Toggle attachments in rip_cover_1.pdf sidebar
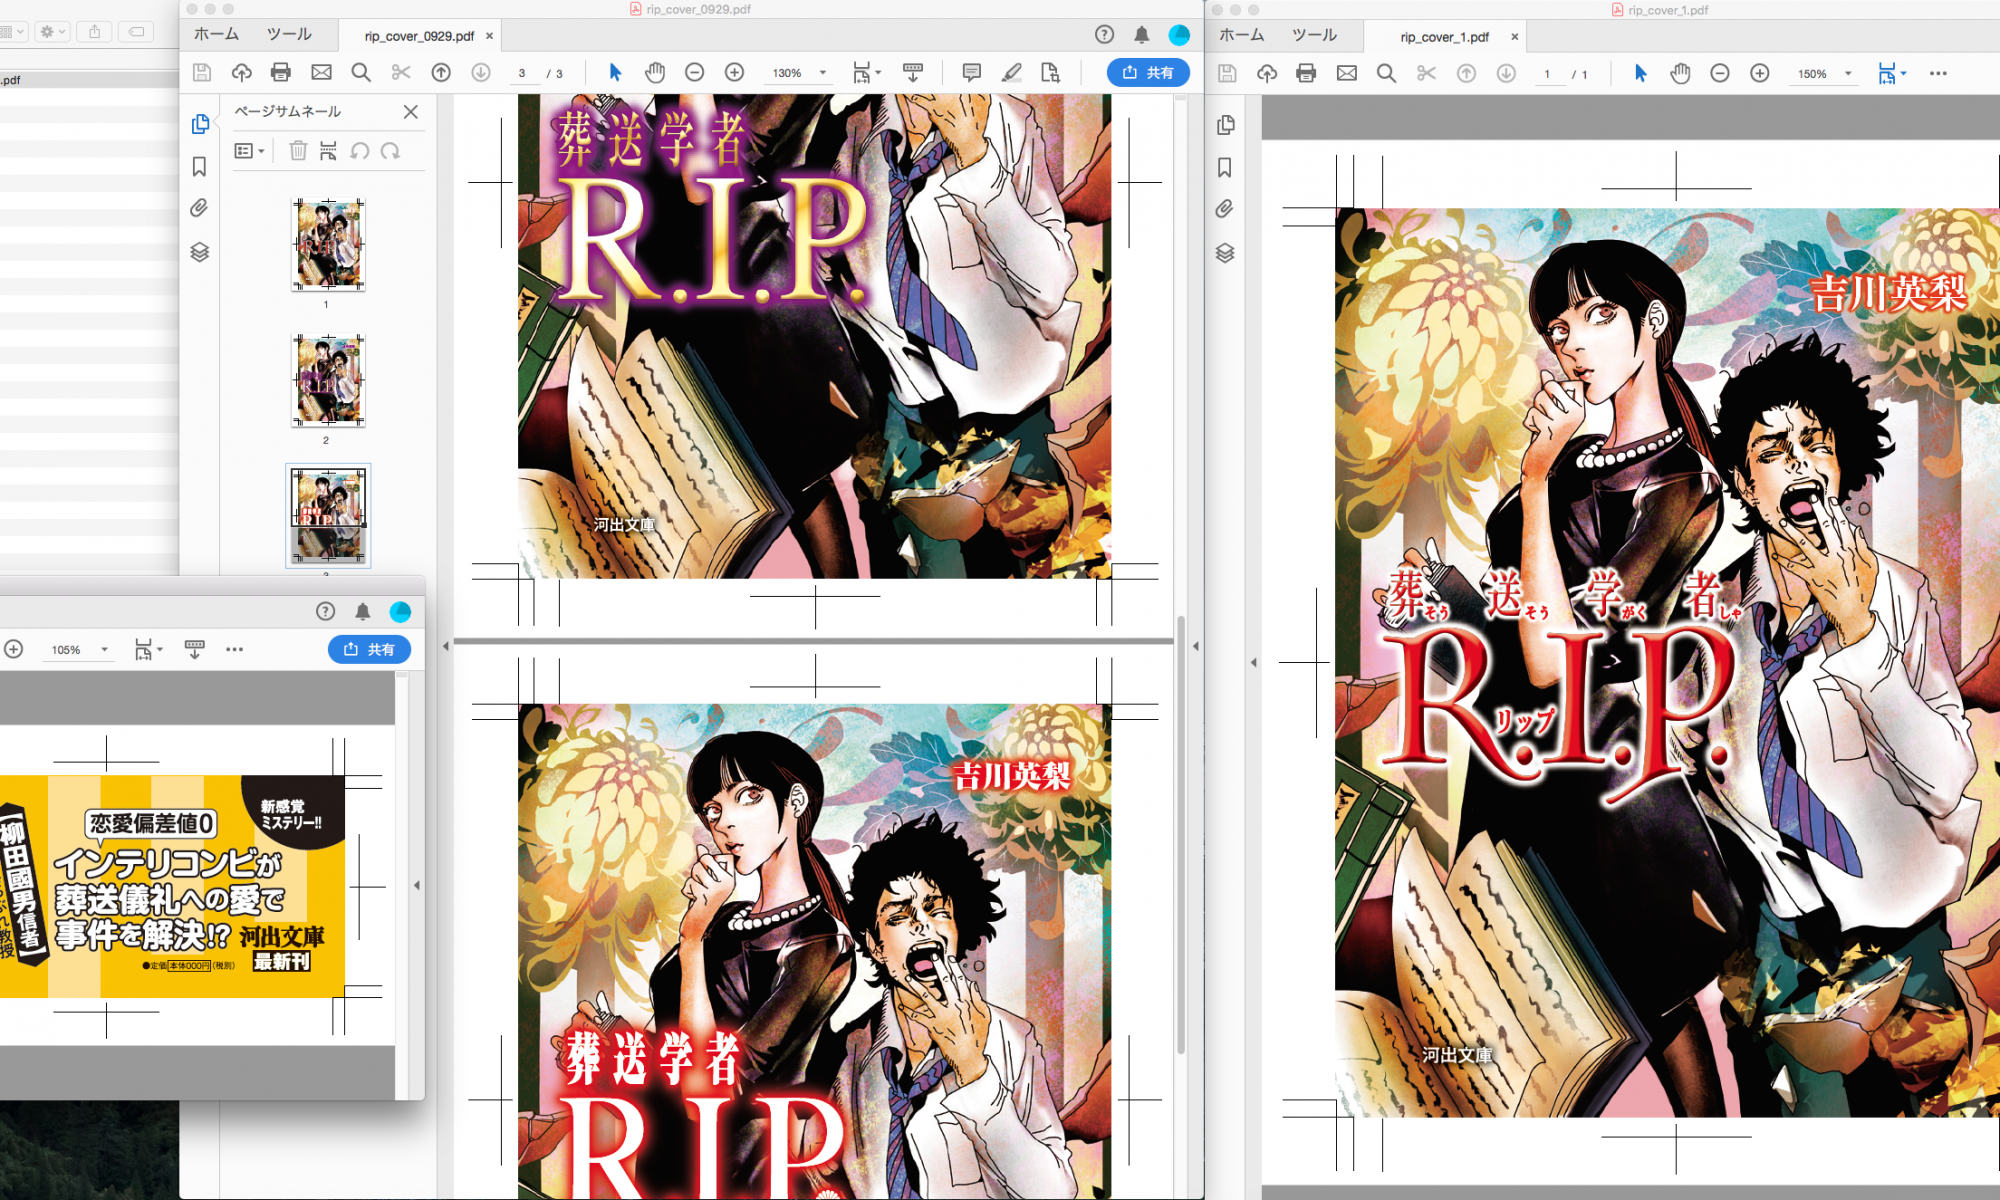Image resolution: width=2000 pixels, height=1200 pixels. (1225, 209)
